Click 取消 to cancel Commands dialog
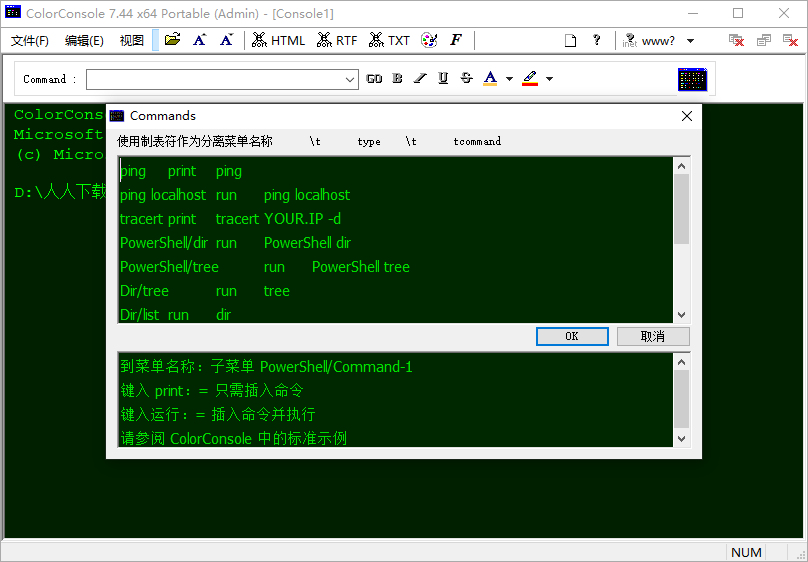The height and width of the screenshot is (562, 808). coord(653,336)
